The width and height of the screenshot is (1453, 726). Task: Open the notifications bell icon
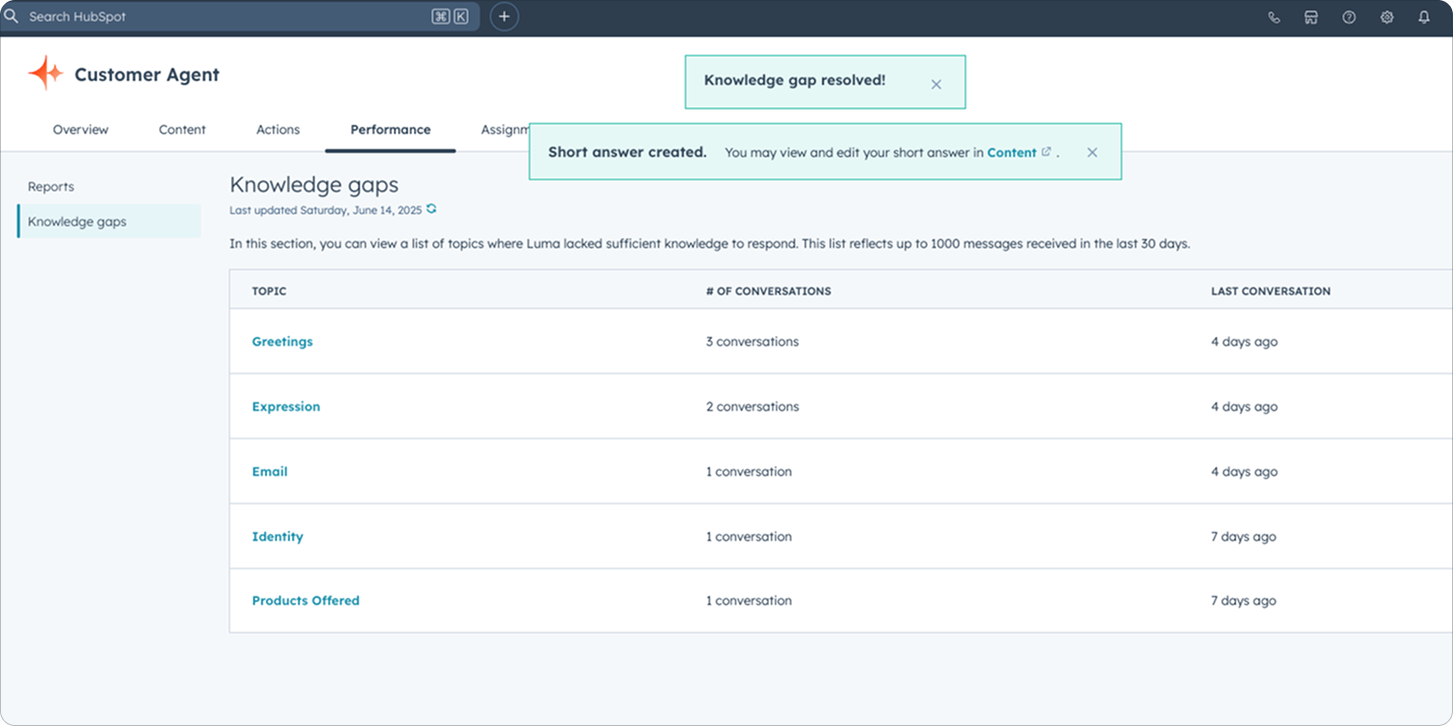pyautogui.click(x=1424, y=17)
